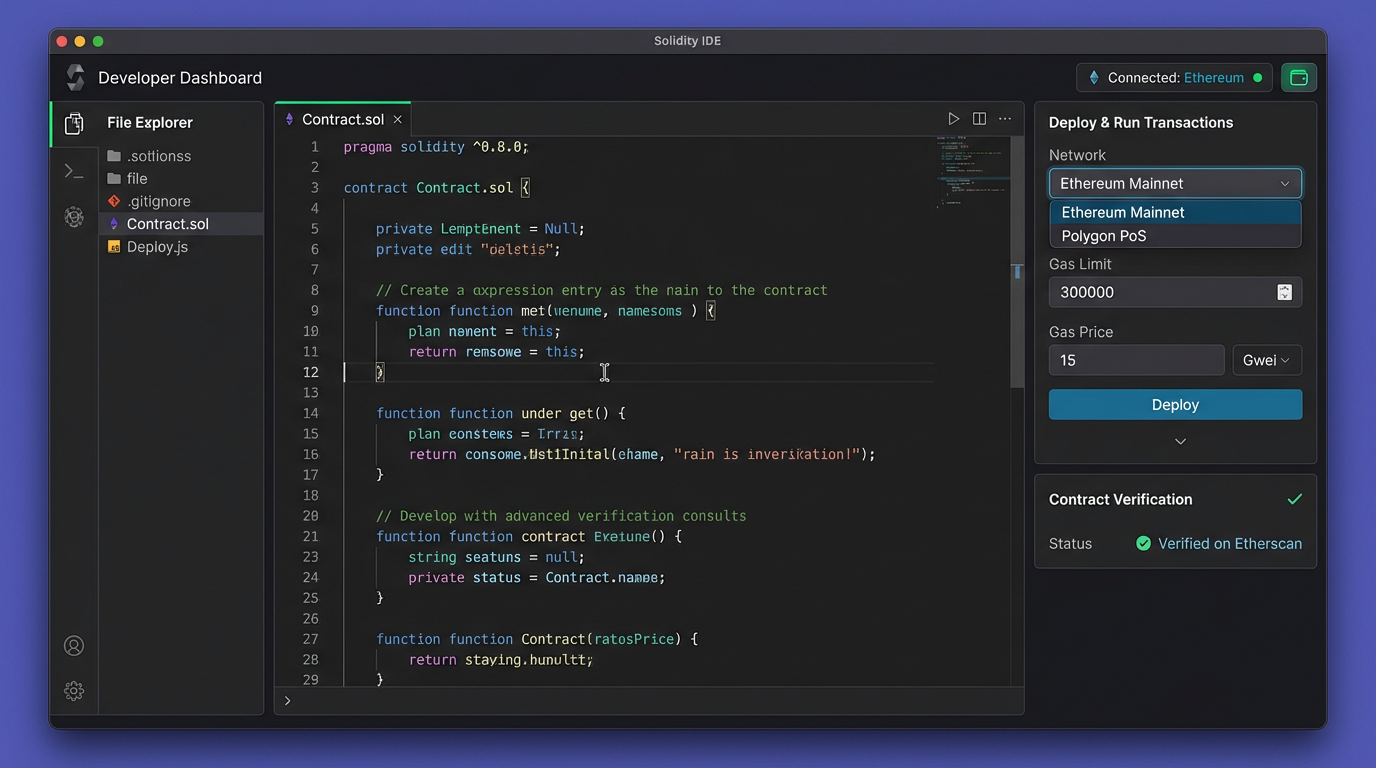Open split editor view icon
The width and height of the screenshot is (1376, 768).
coord(979,118)
